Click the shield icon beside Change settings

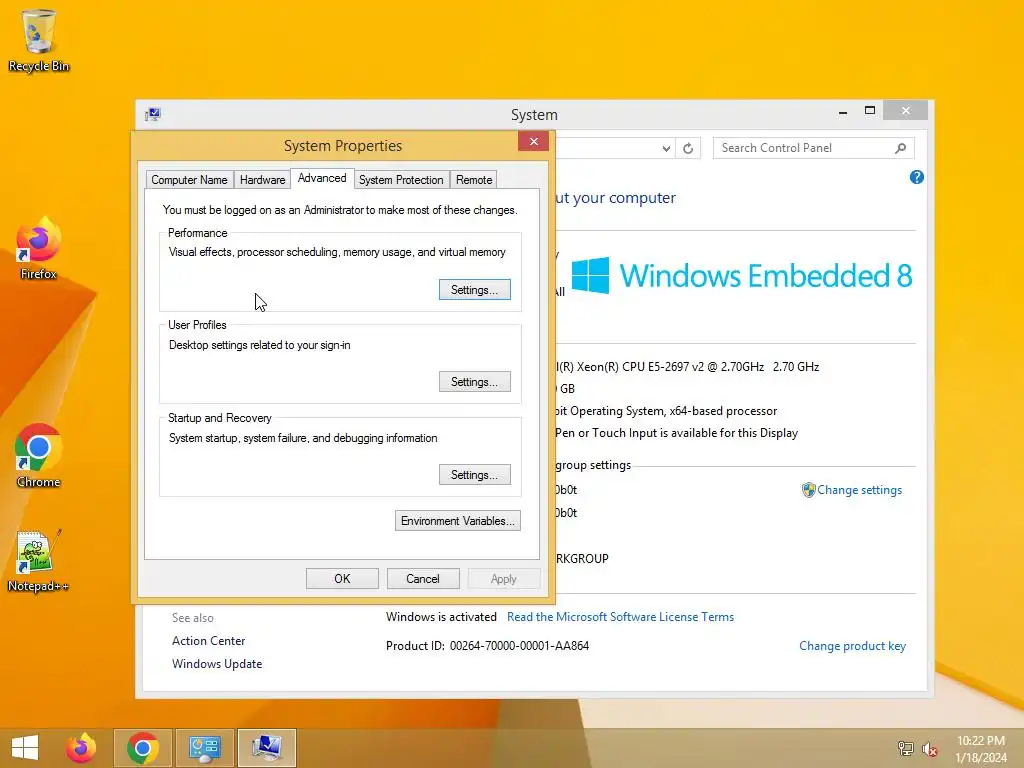point(808,490)
